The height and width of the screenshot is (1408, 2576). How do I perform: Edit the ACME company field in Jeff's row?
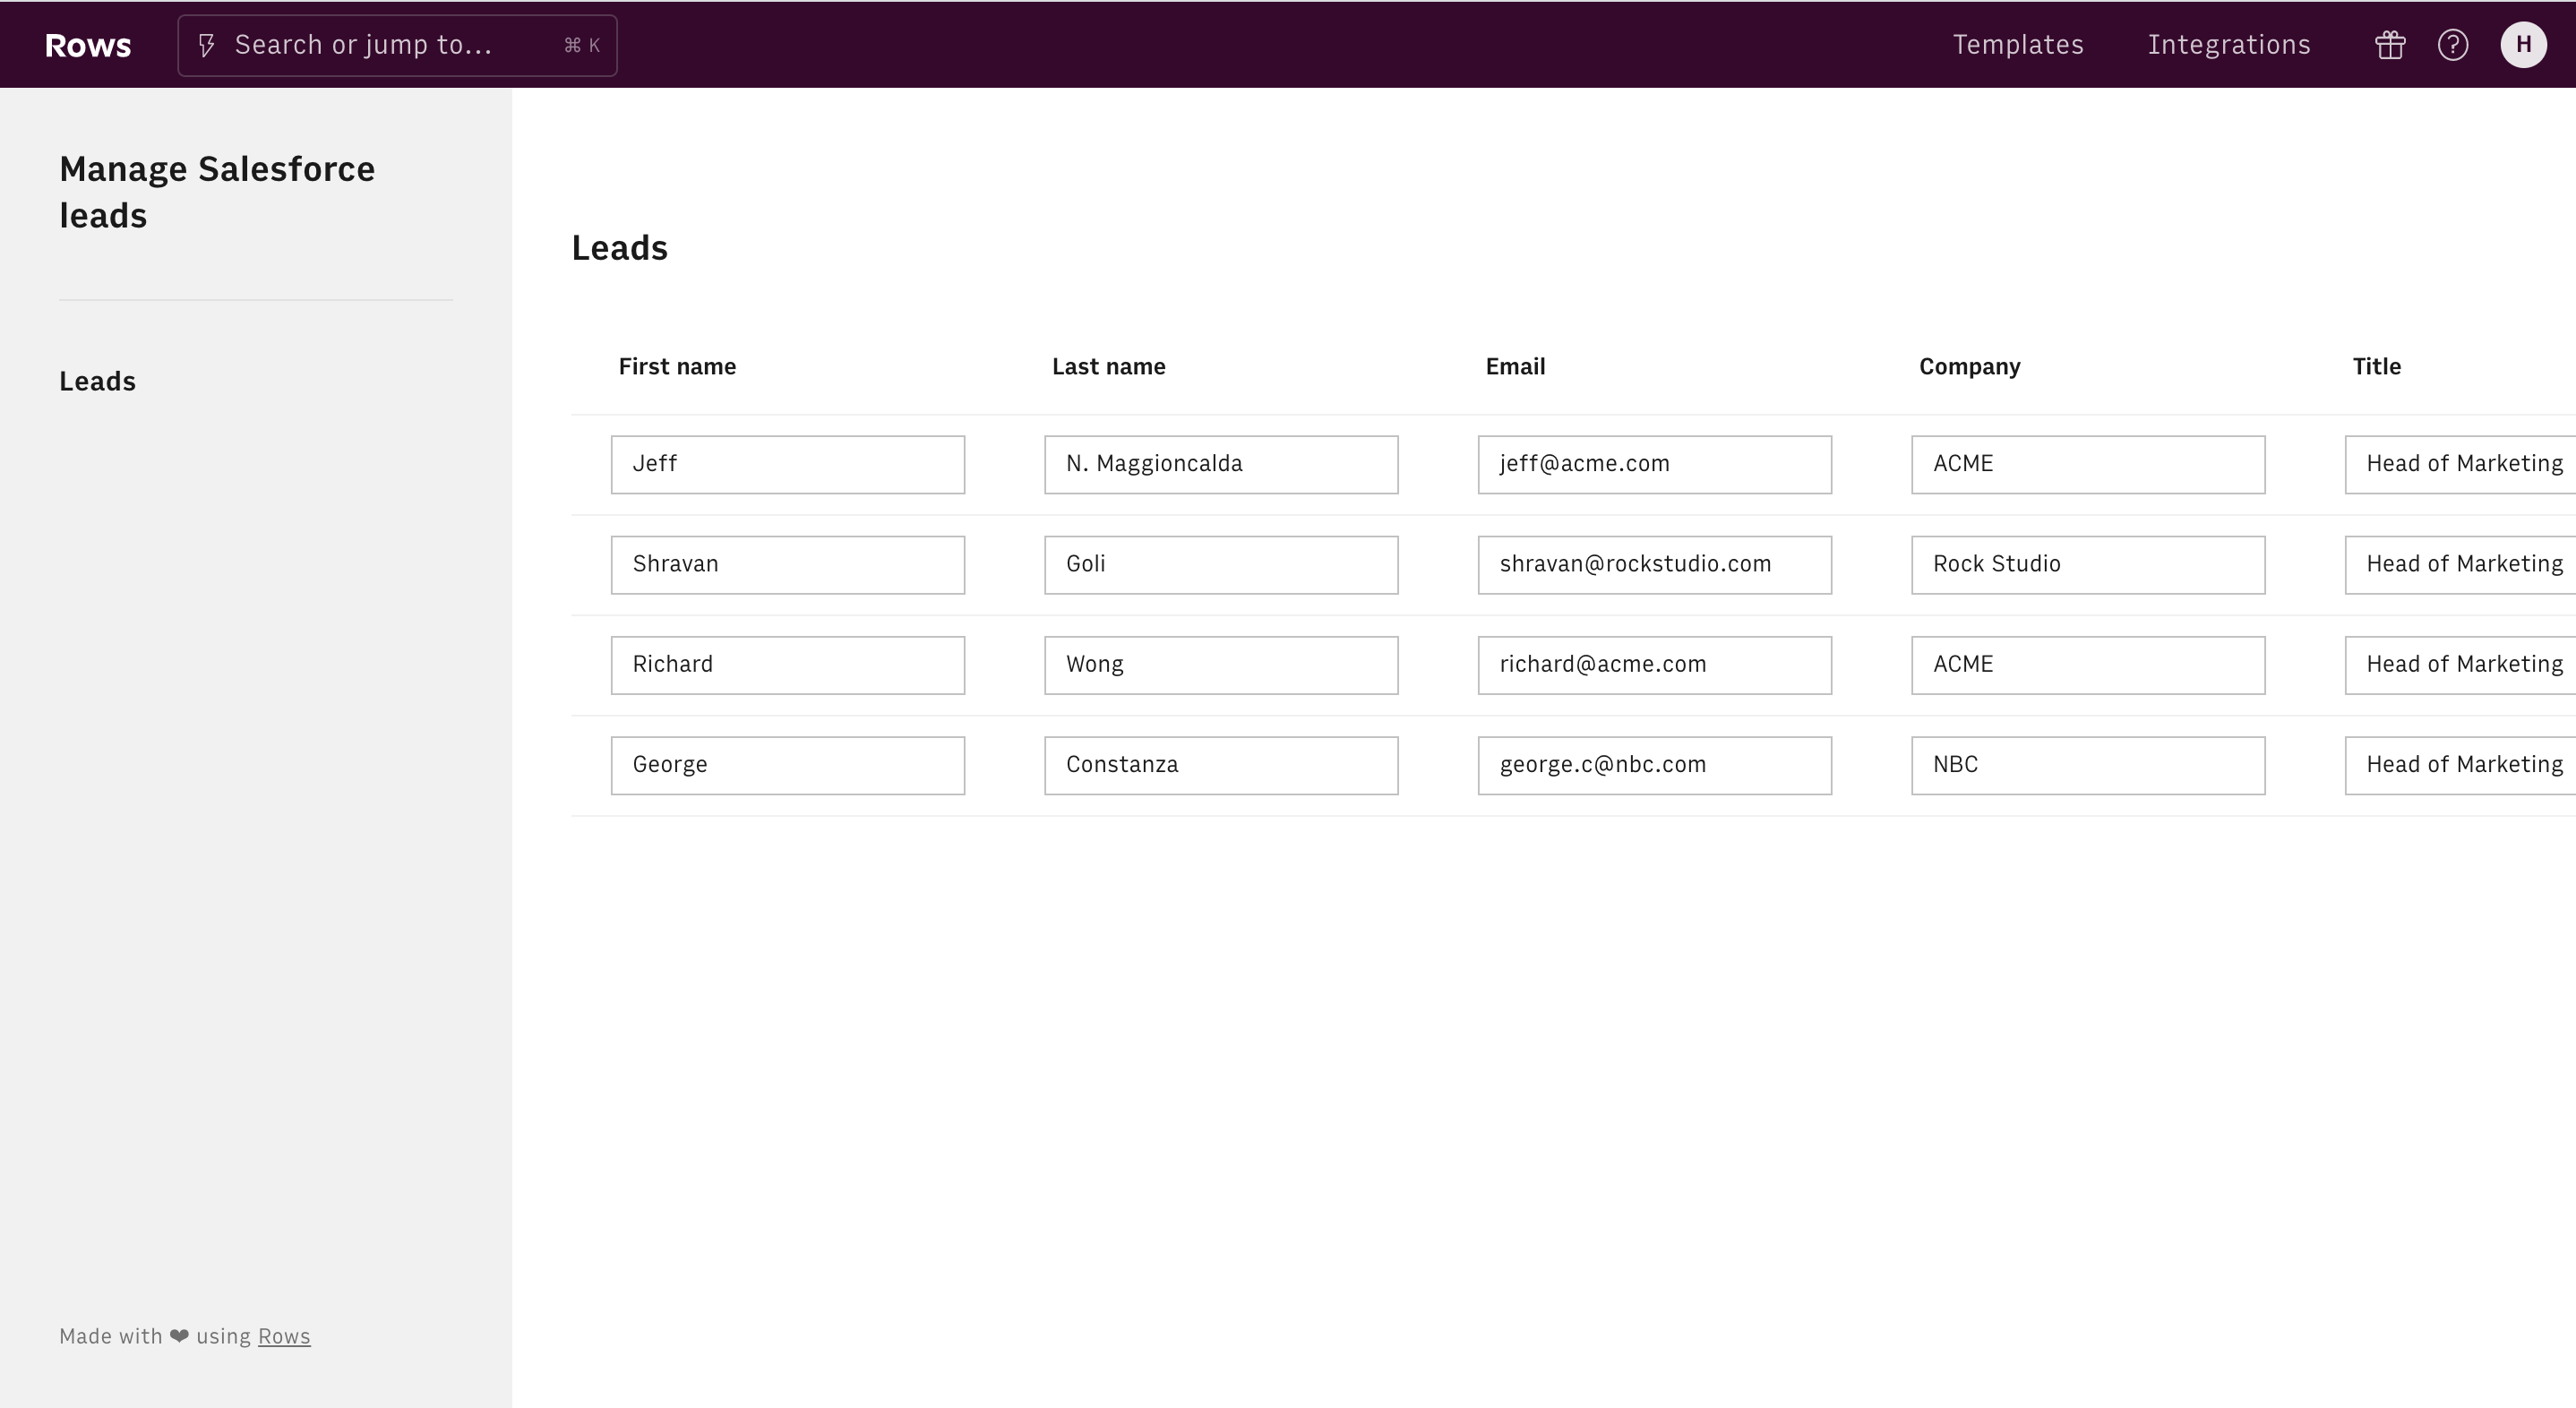[2088, 464]
